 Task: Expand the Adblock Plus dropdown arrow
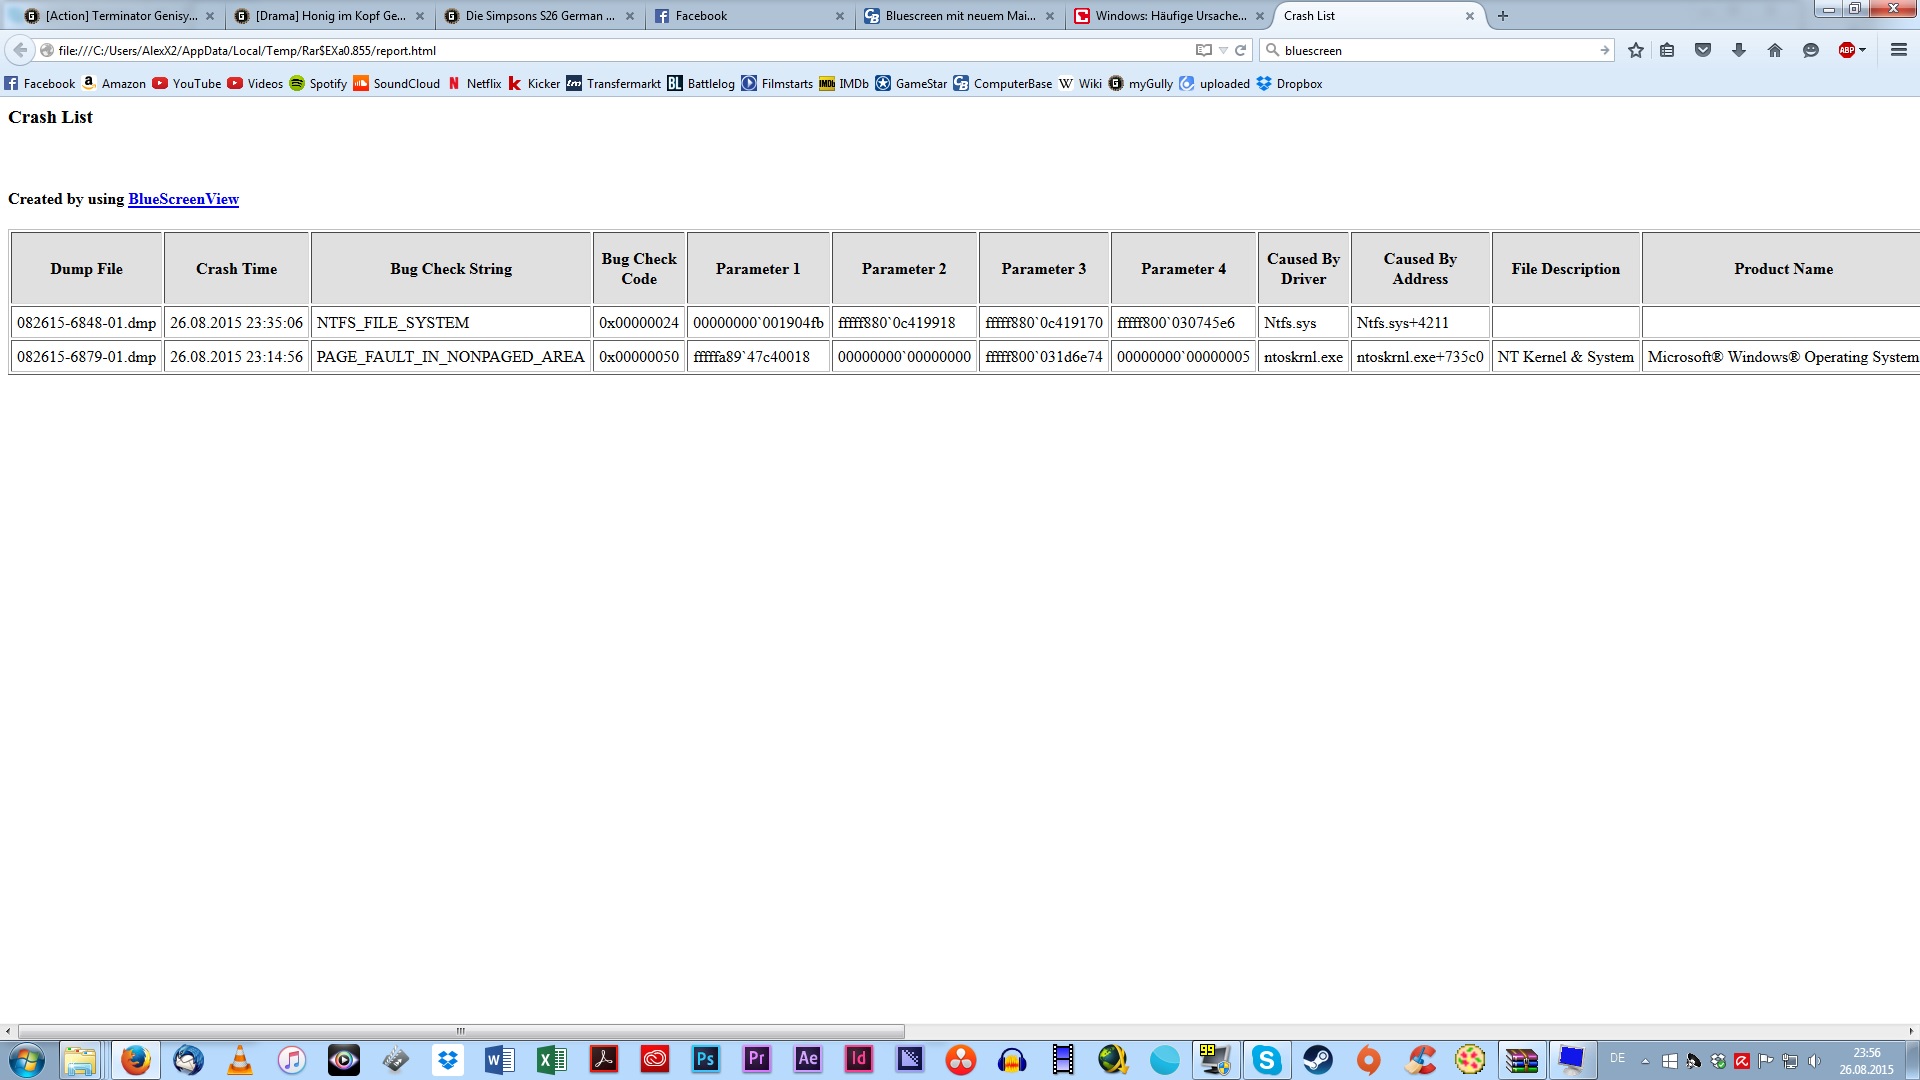pos(1863,50)
